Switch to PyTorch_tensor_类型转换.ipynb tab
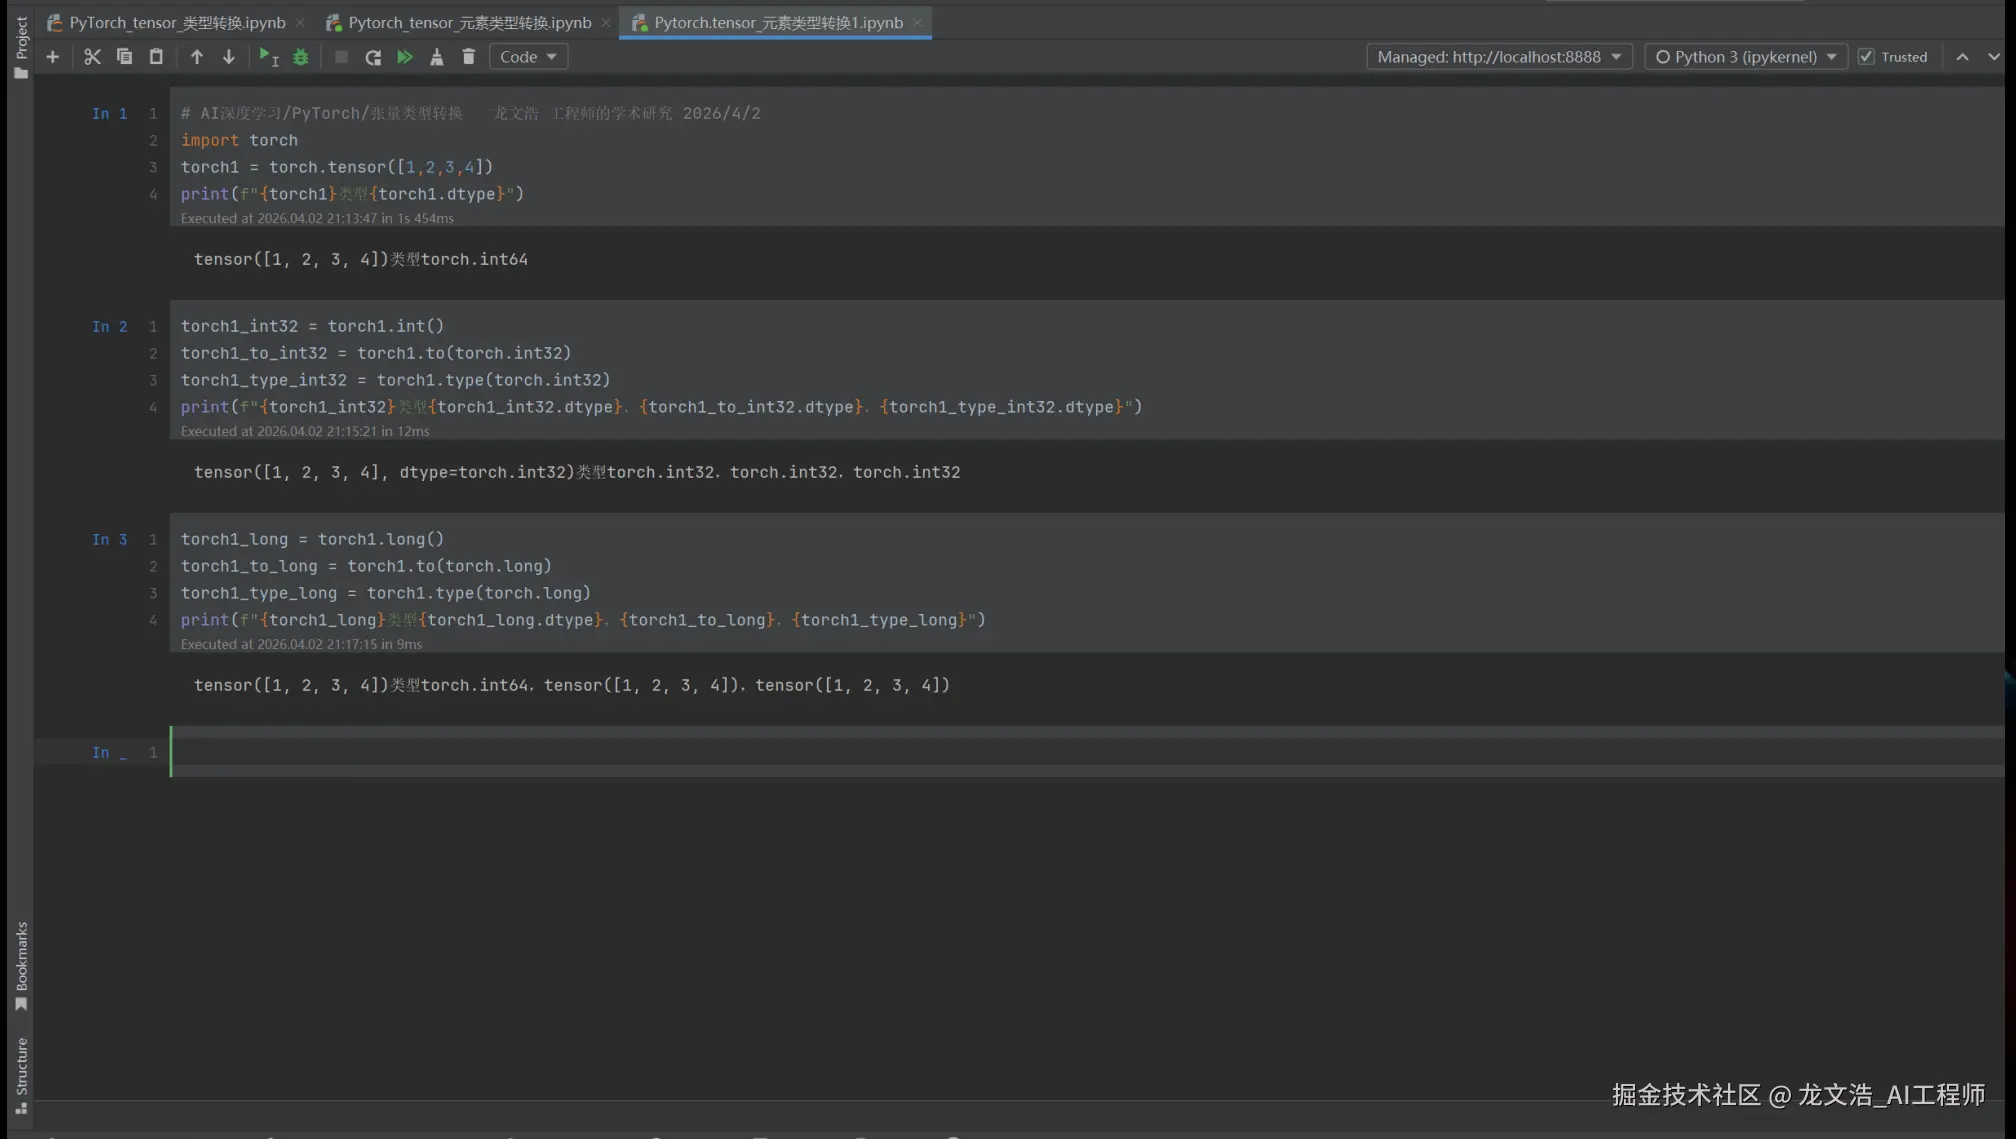 pyautogui.click(x=177, y=22)
